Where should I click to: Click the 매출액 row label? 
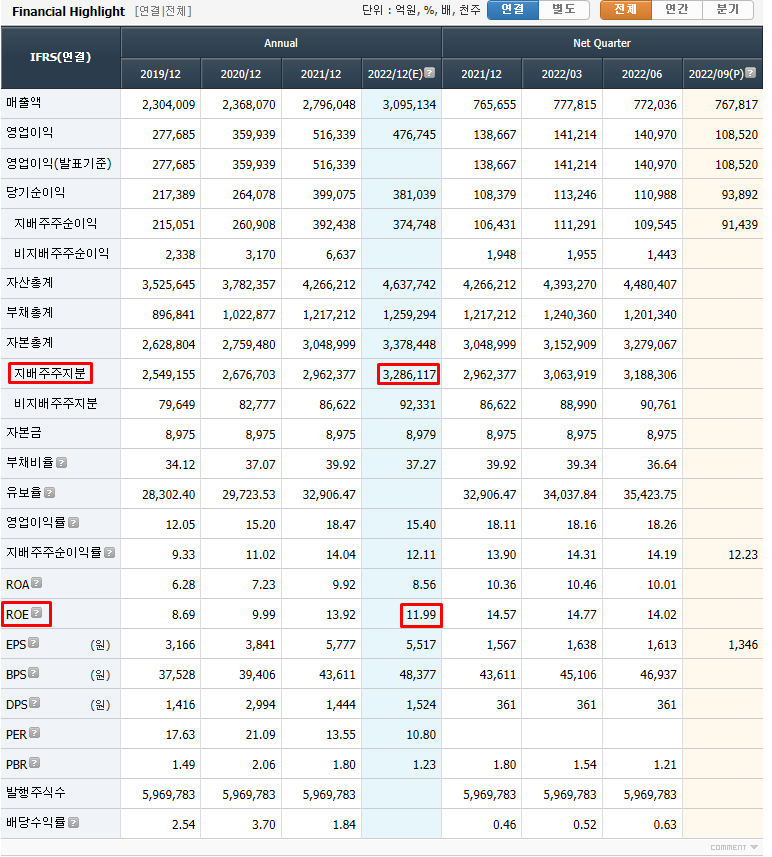(x=24, y=103)
